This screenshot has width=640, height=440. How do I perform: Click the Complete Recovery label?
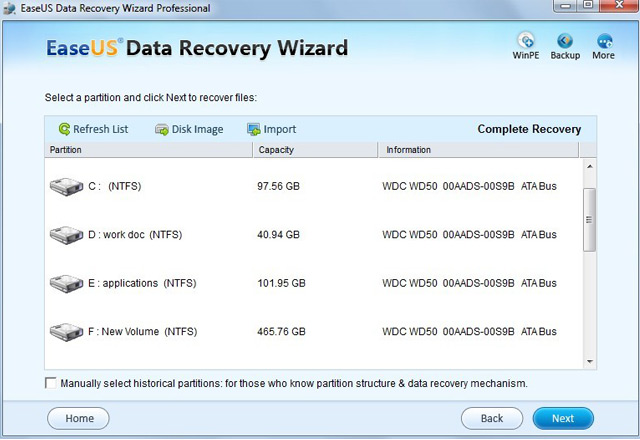529,129
